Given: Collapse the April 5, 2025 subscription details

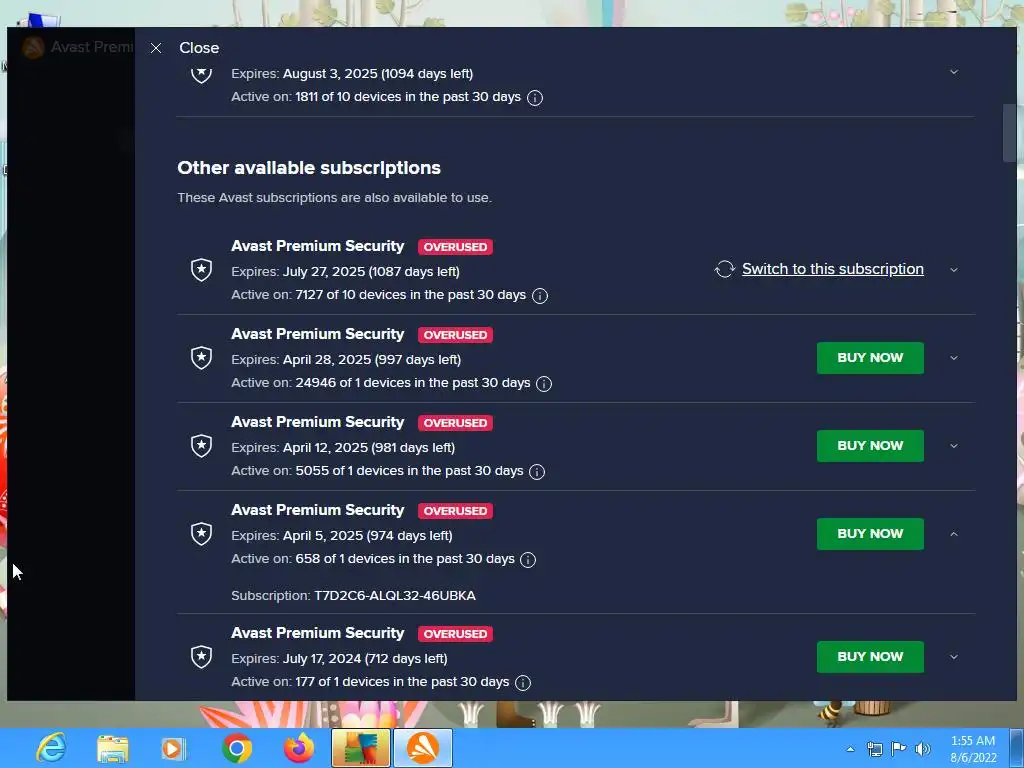Looking at the screenshot, I should pyautogui.click(x=953, y=534).
